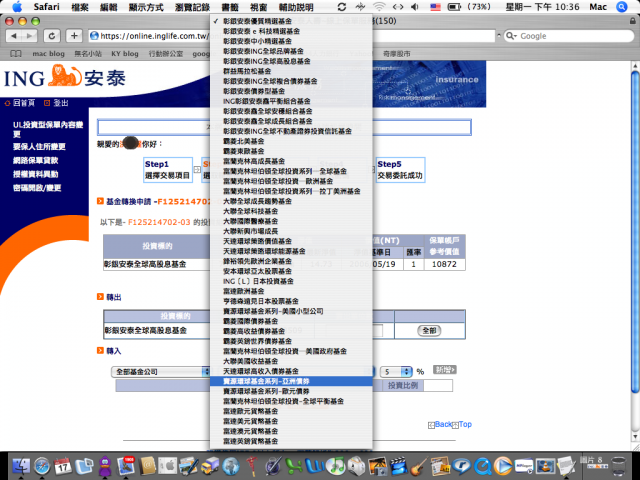Select 大聯全球科技基金 option
Viewport: 640px width, 480px height.
[291, 211]
